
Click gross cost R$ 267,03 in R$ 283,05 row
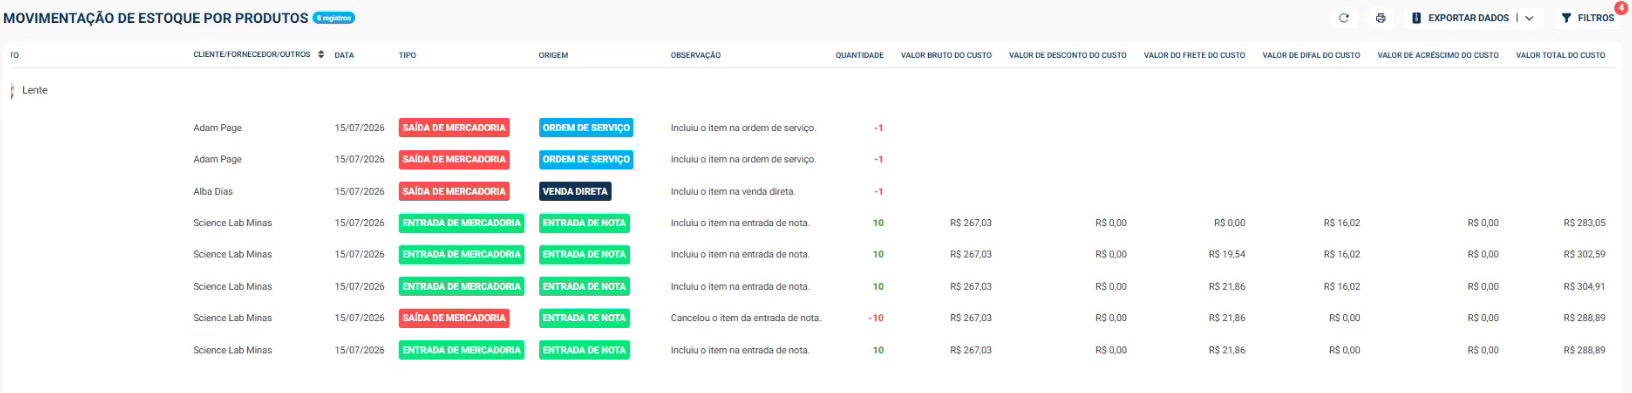[971, 223]
